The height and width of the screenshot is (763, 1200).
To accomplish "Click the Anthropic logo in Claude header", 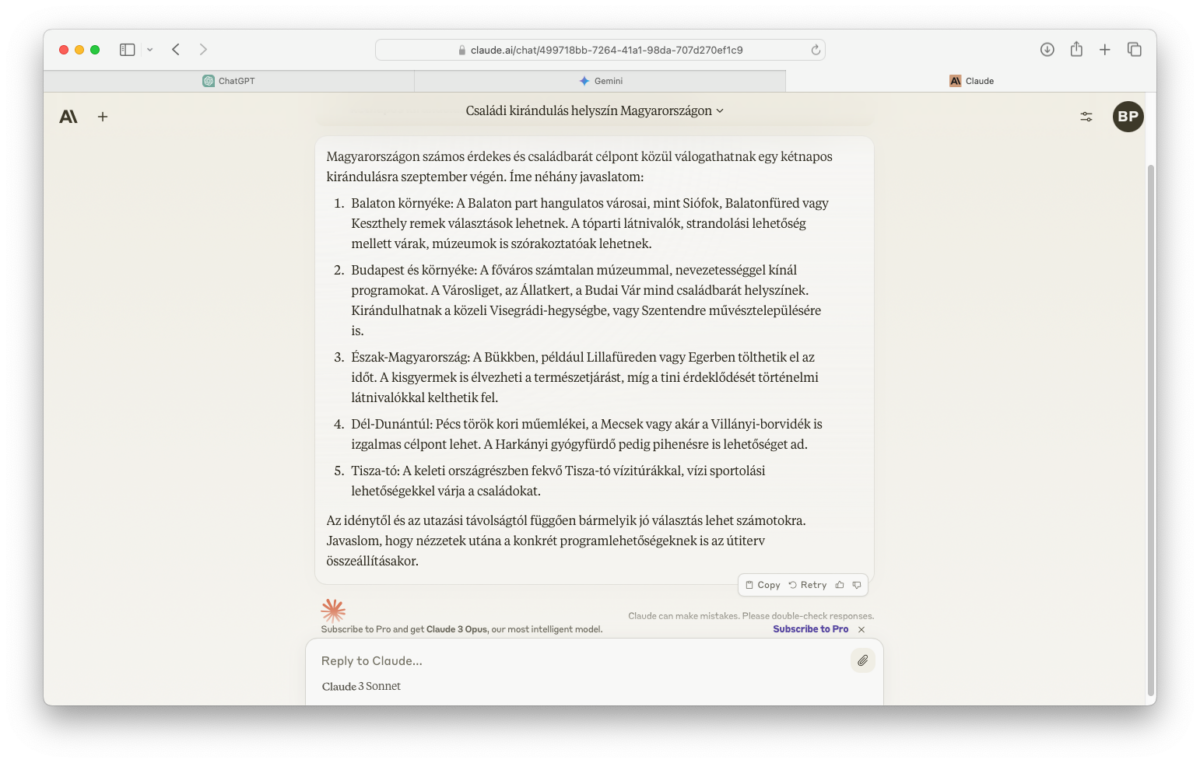I will click(x=68, y=117).
